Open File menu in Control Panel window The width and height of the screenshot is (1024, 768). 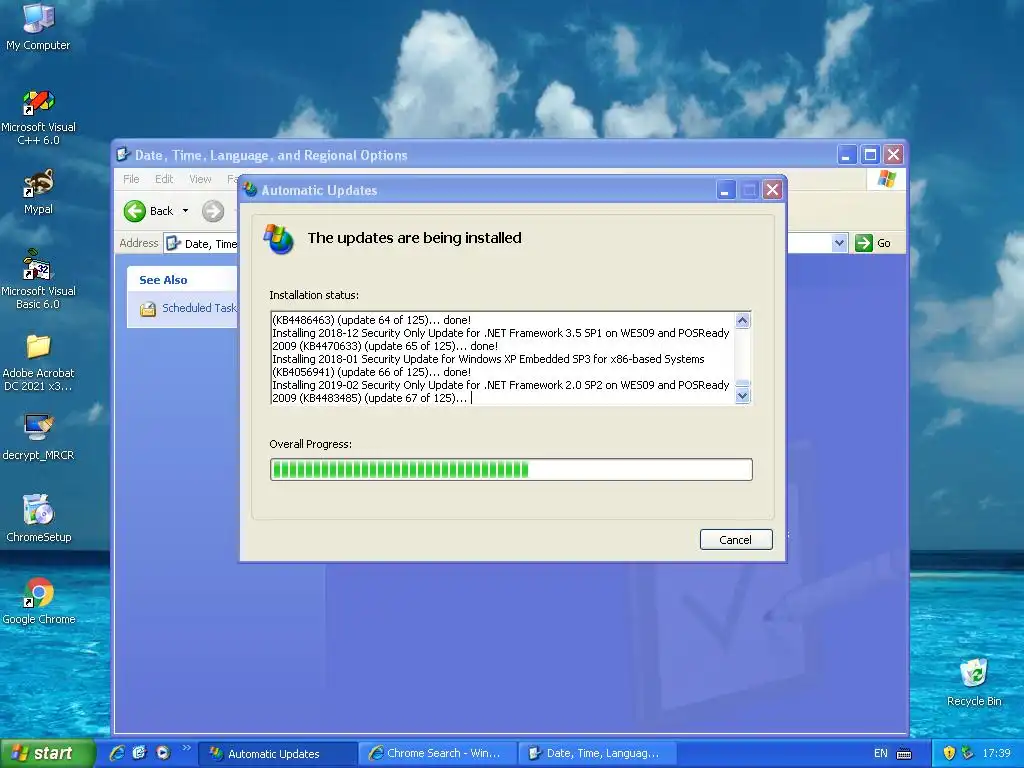pos(131,179)
